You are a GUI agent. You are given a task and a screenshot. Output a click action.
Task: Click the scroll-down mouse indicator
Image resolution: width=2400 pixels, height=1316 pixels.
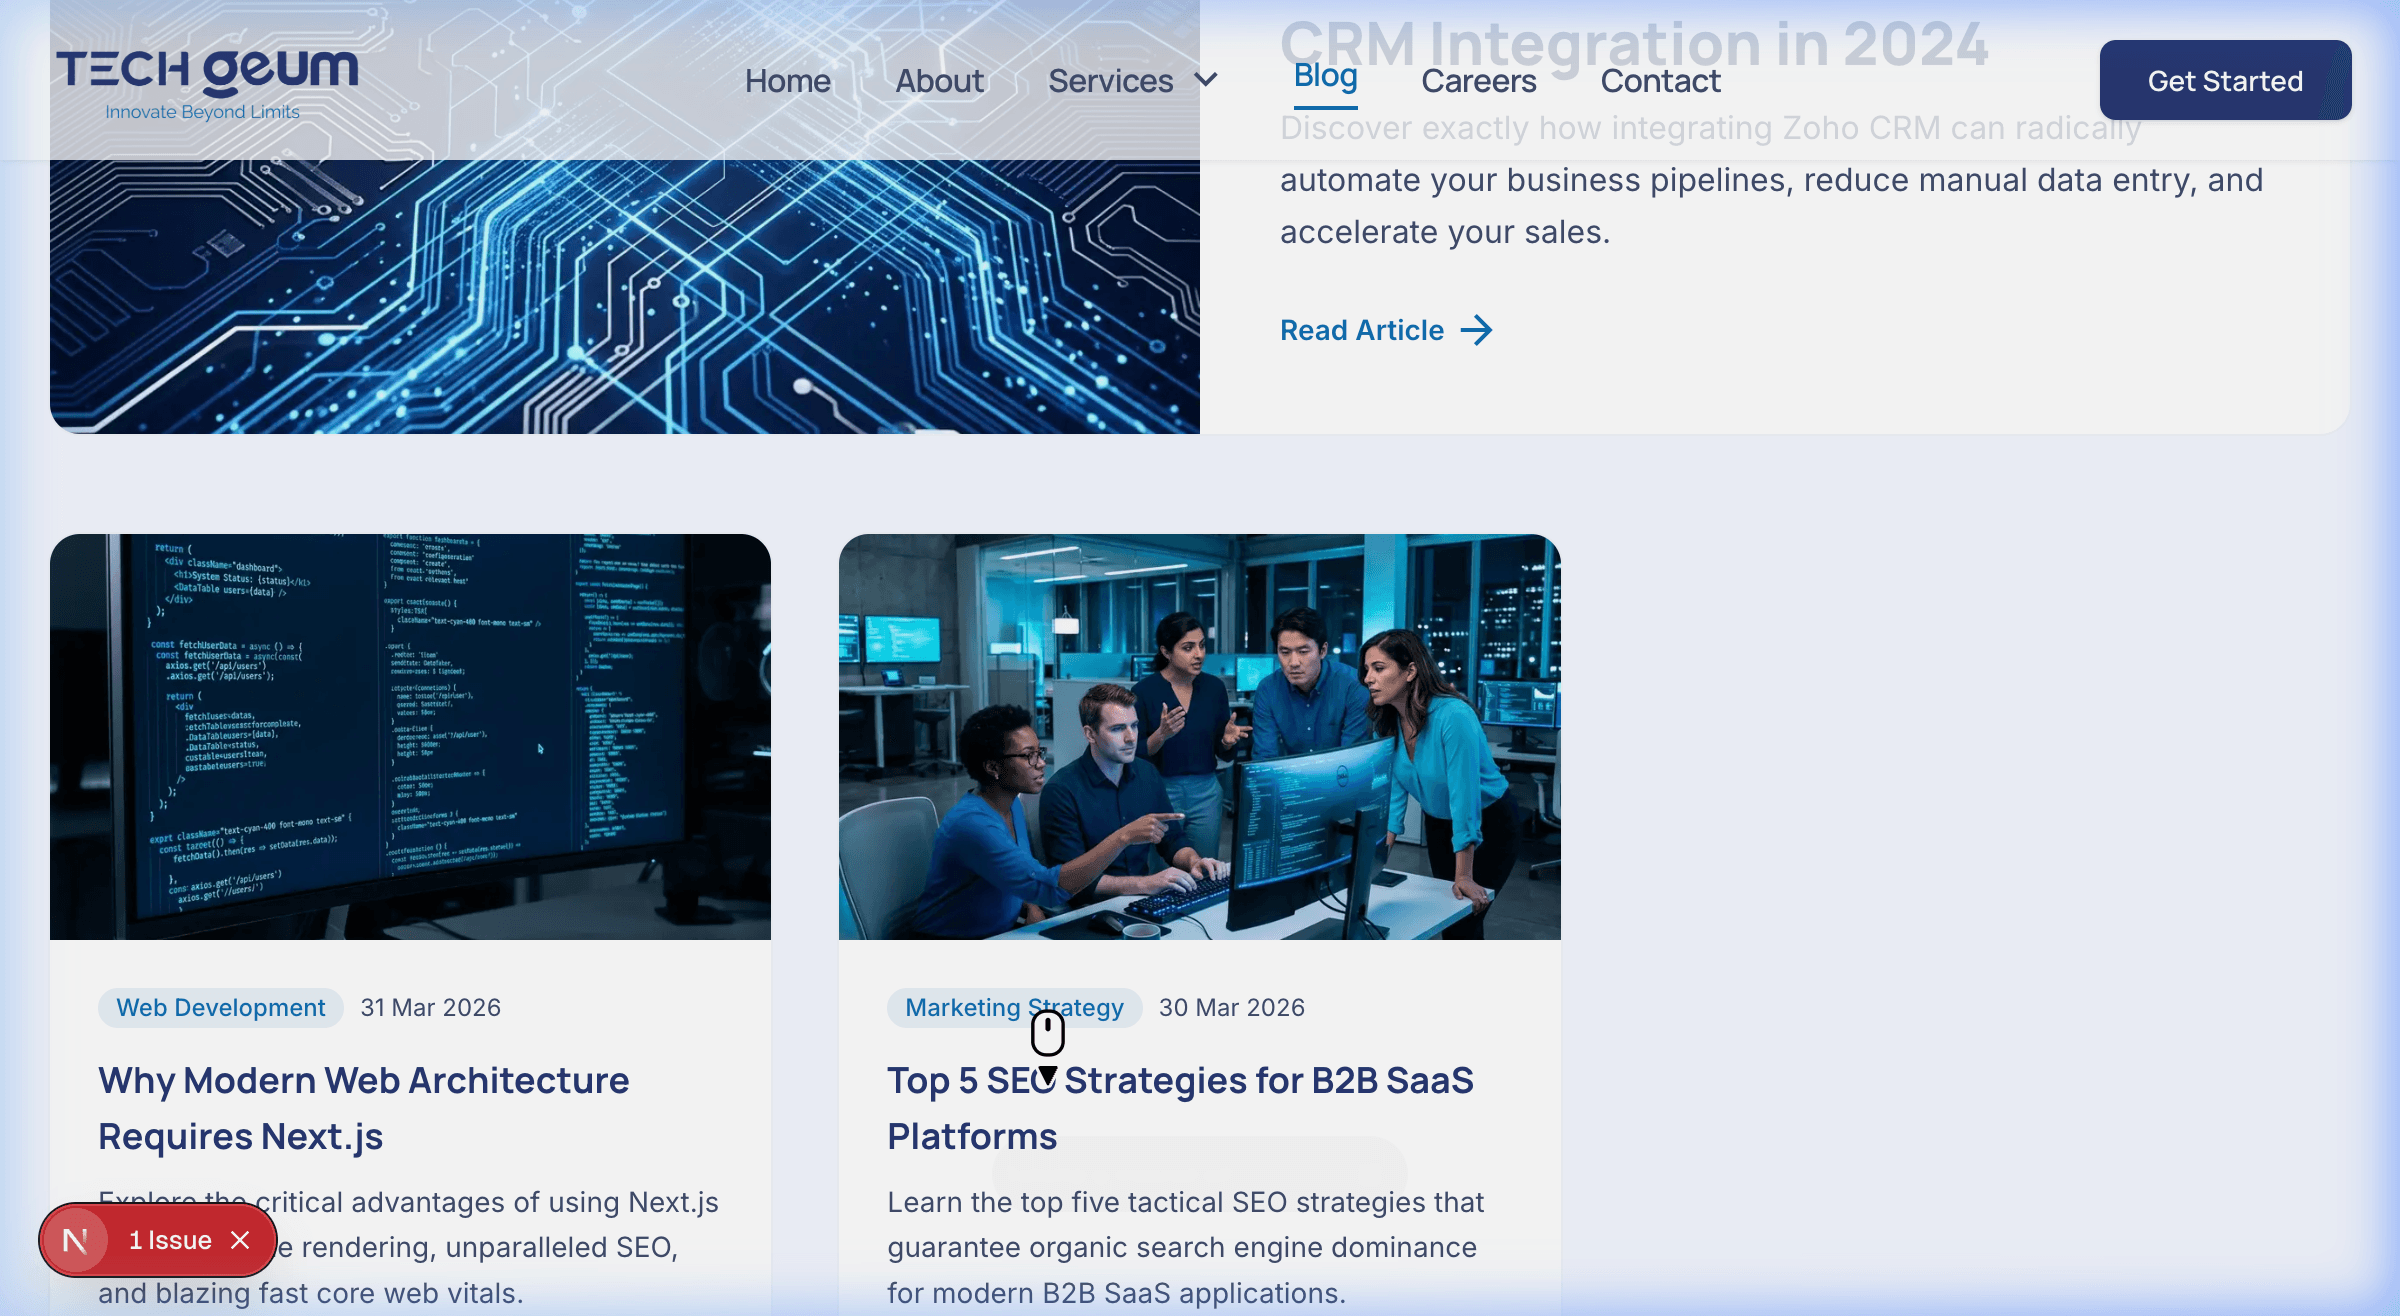1046,1035
